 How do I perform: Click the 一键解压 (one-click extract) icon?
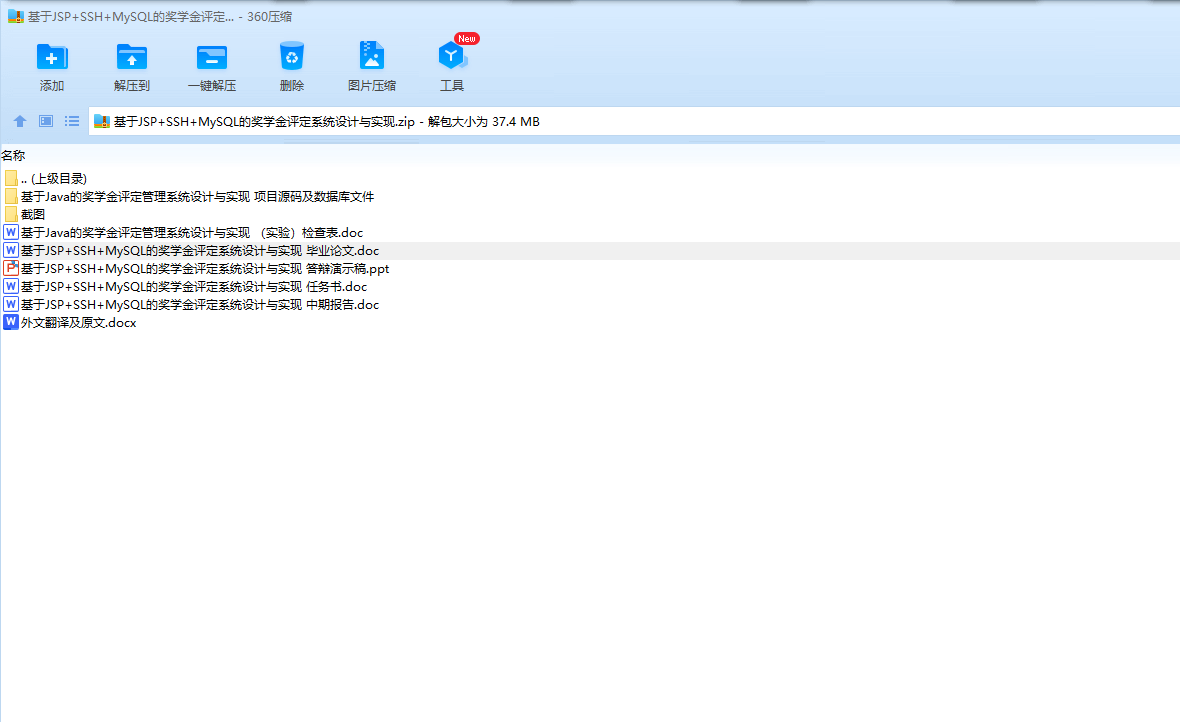click(x=211, y=57)
